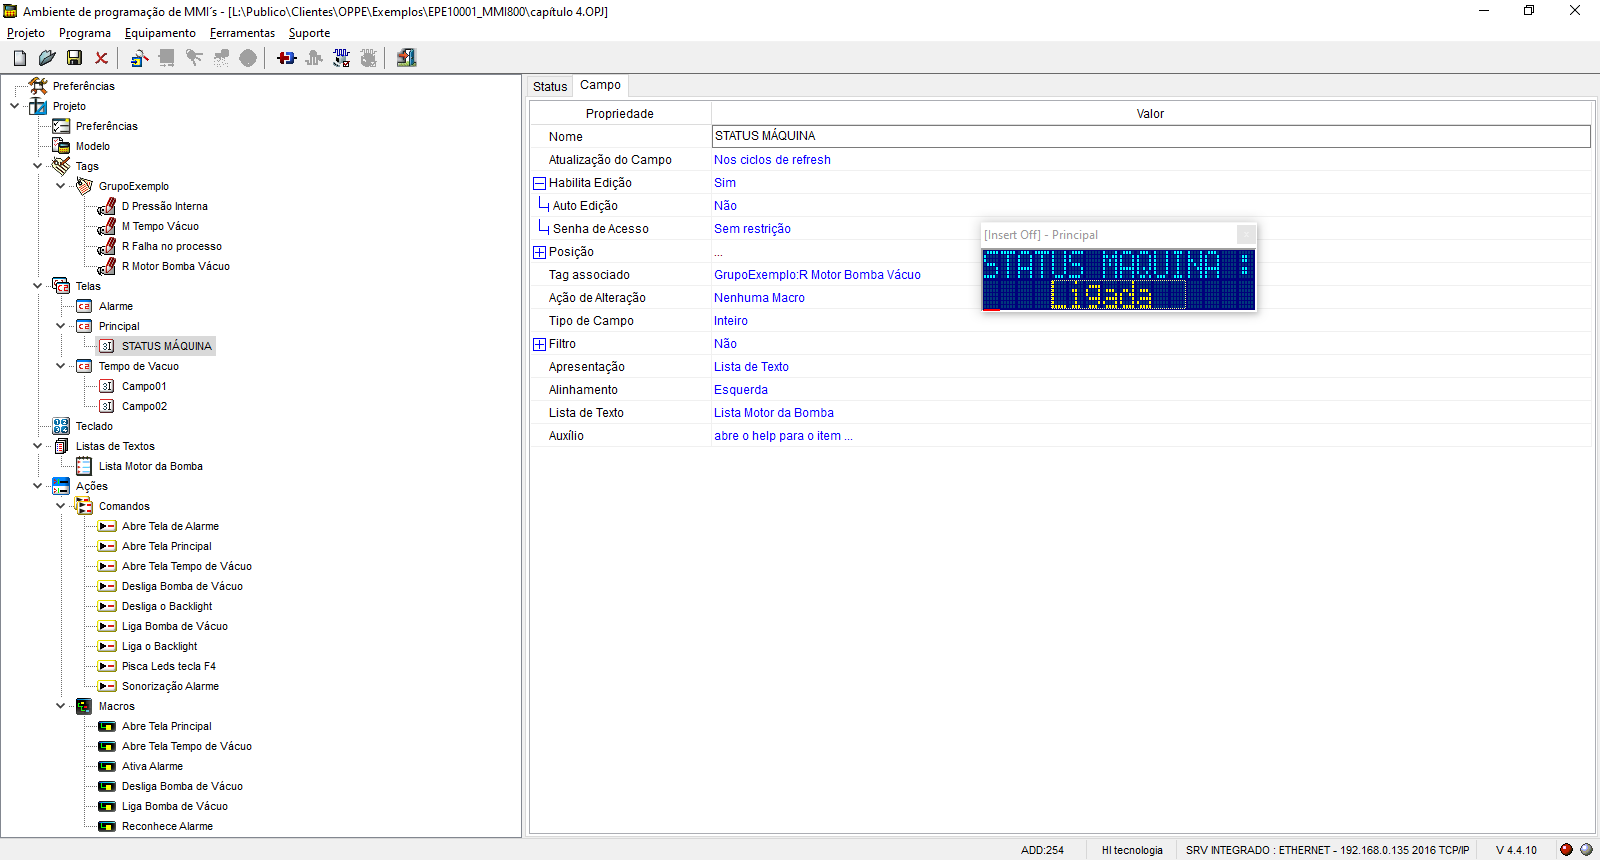Expand the Posição property
Screen dimensions: 1600x860
(x=539, y=252)
